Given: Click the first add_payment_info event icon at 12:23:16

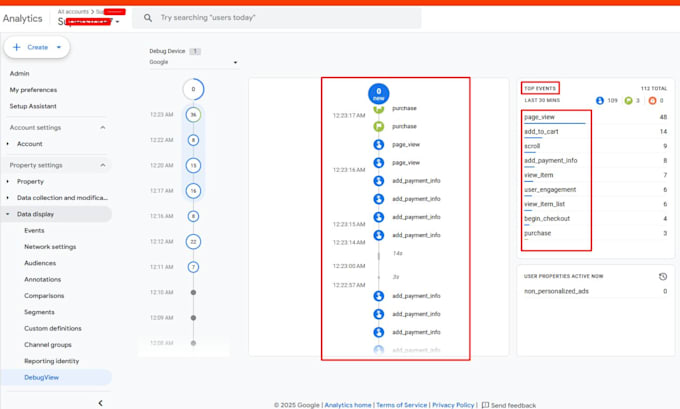Looking at the screenshot, I should pyautogui.click(x=379, y=180).
